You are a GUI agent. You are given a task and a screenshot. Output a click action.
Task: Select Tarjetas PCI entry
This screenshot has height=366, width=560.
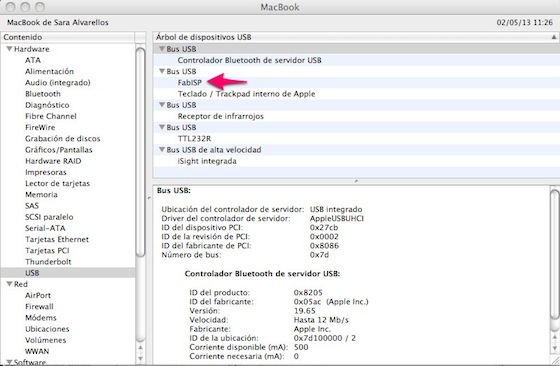(x=47, y=251)
